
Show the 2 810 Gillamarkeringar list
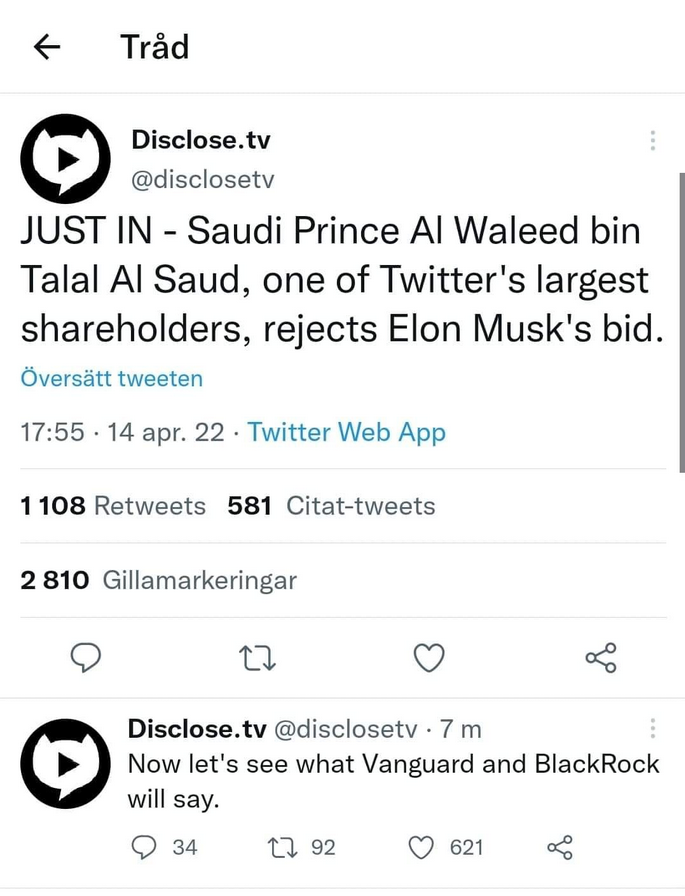pyautogui.click(x=158, y=580)
